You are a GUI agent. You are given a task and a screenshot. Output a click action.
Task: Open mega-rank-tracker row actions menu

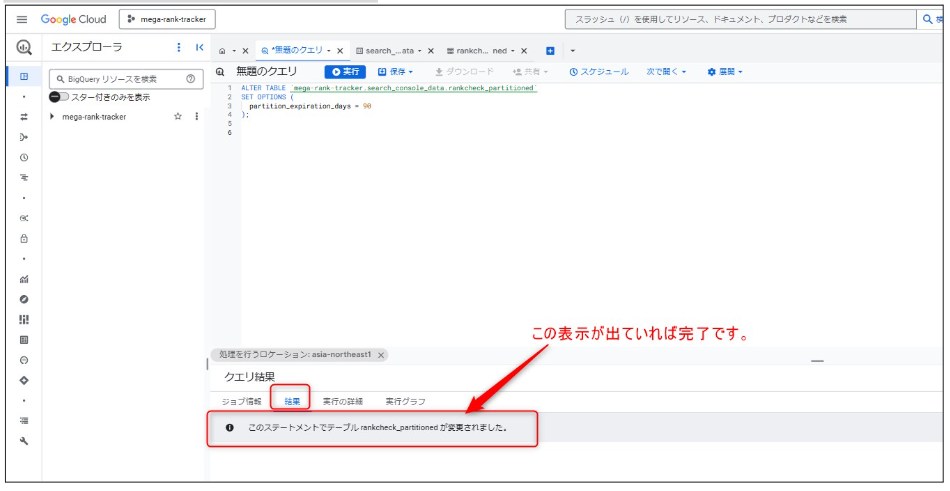point(196,116)
